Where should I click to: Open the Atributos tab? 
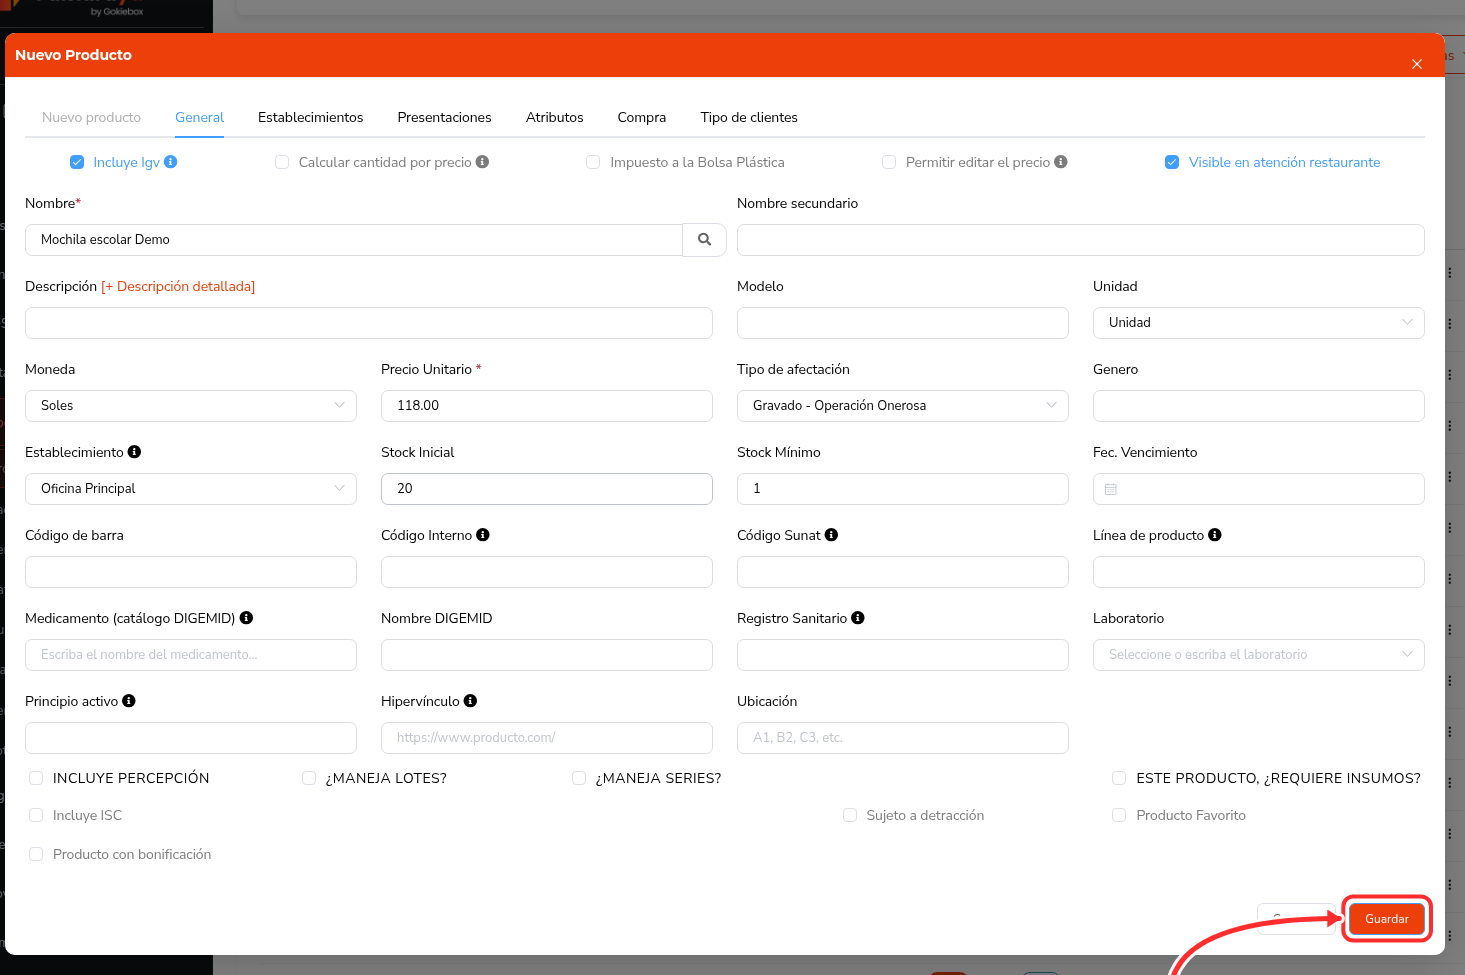pos(555,117)
